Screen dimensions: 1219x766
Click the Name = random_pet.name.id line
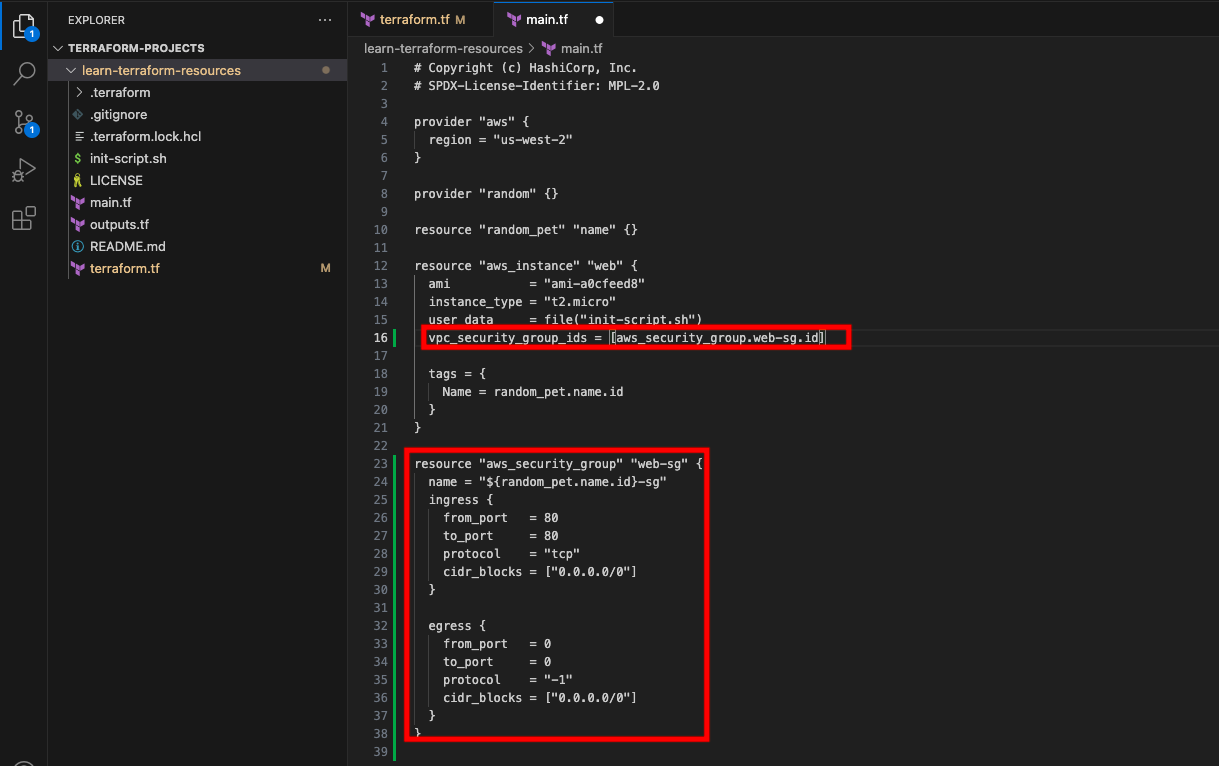pyautogui.click(x=533, y=392)
